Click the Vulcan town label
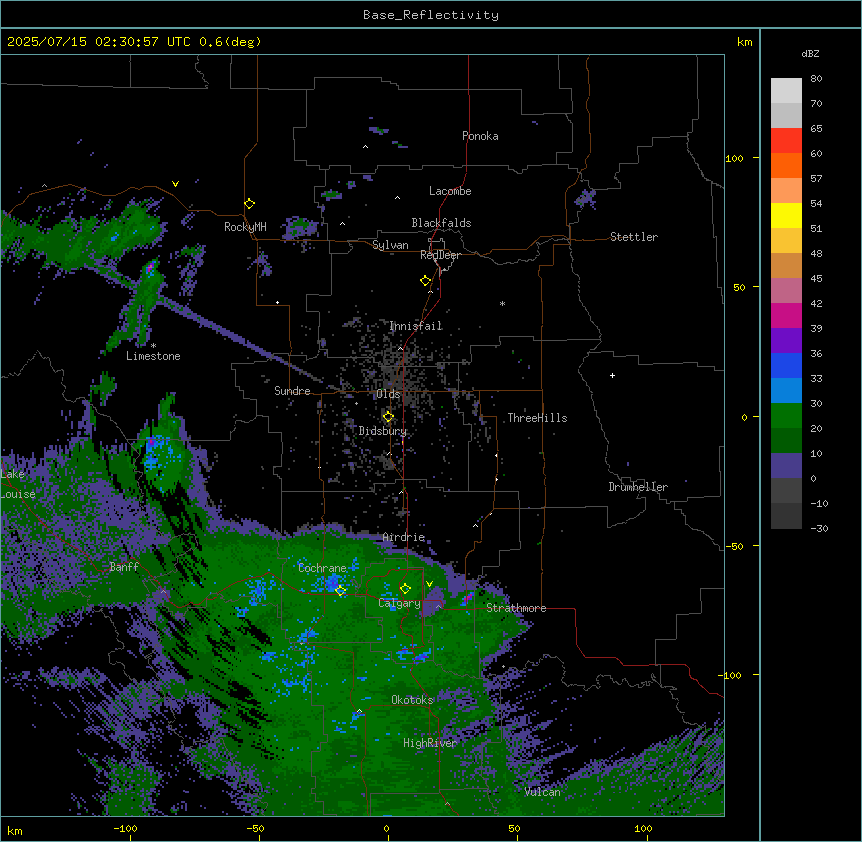This screenshot has height=842, width=862. (x=543, y=792)
